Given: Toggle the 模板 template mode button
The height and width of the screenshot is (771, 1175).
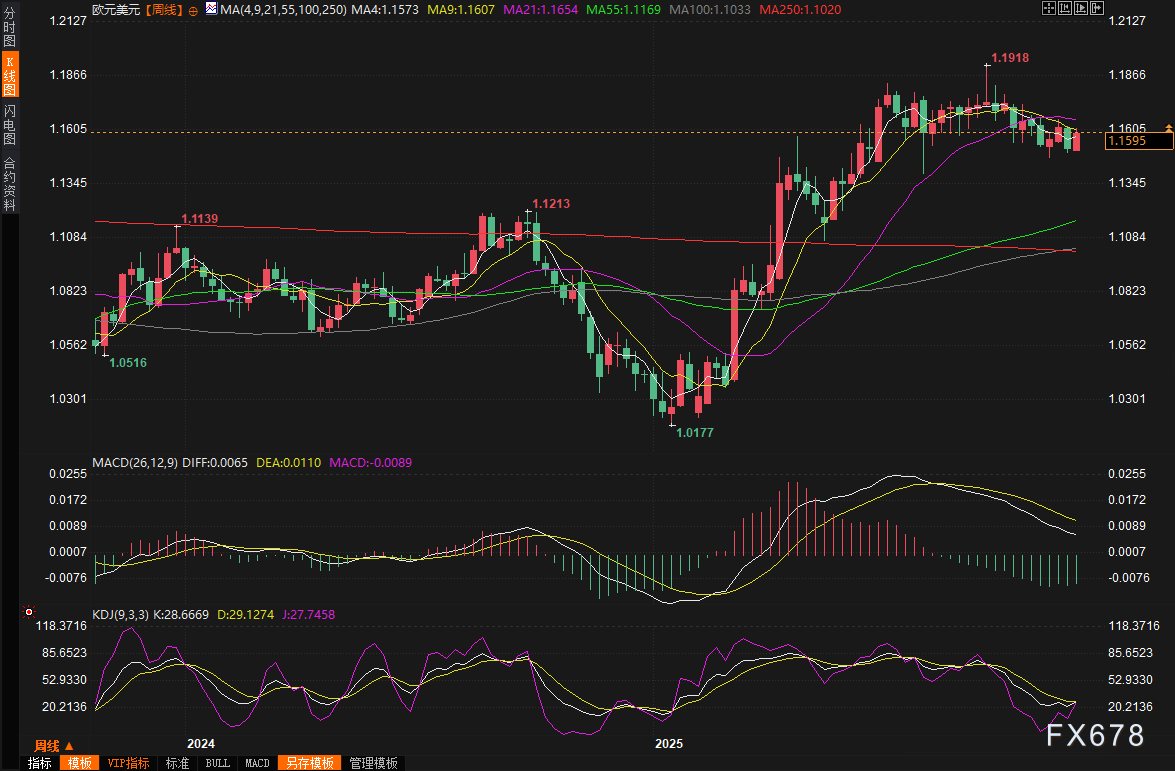Looking at the screenshot, I should tap(78, 763).
